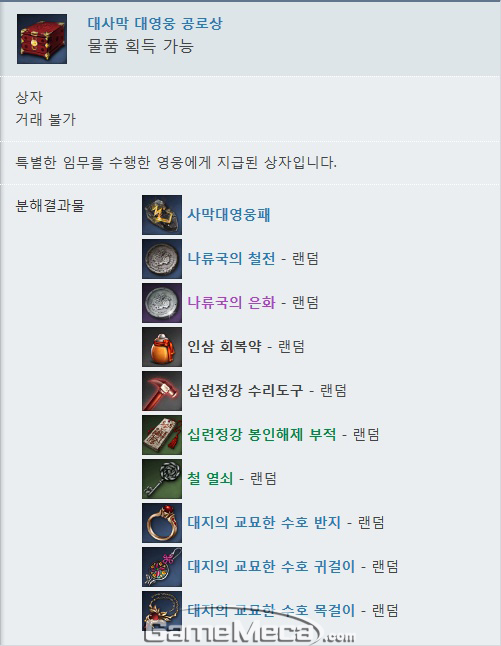The image size is (501, 646).
Task: Click the 십련정강 봉인해제 부적 charm icon
Action: 162,435
